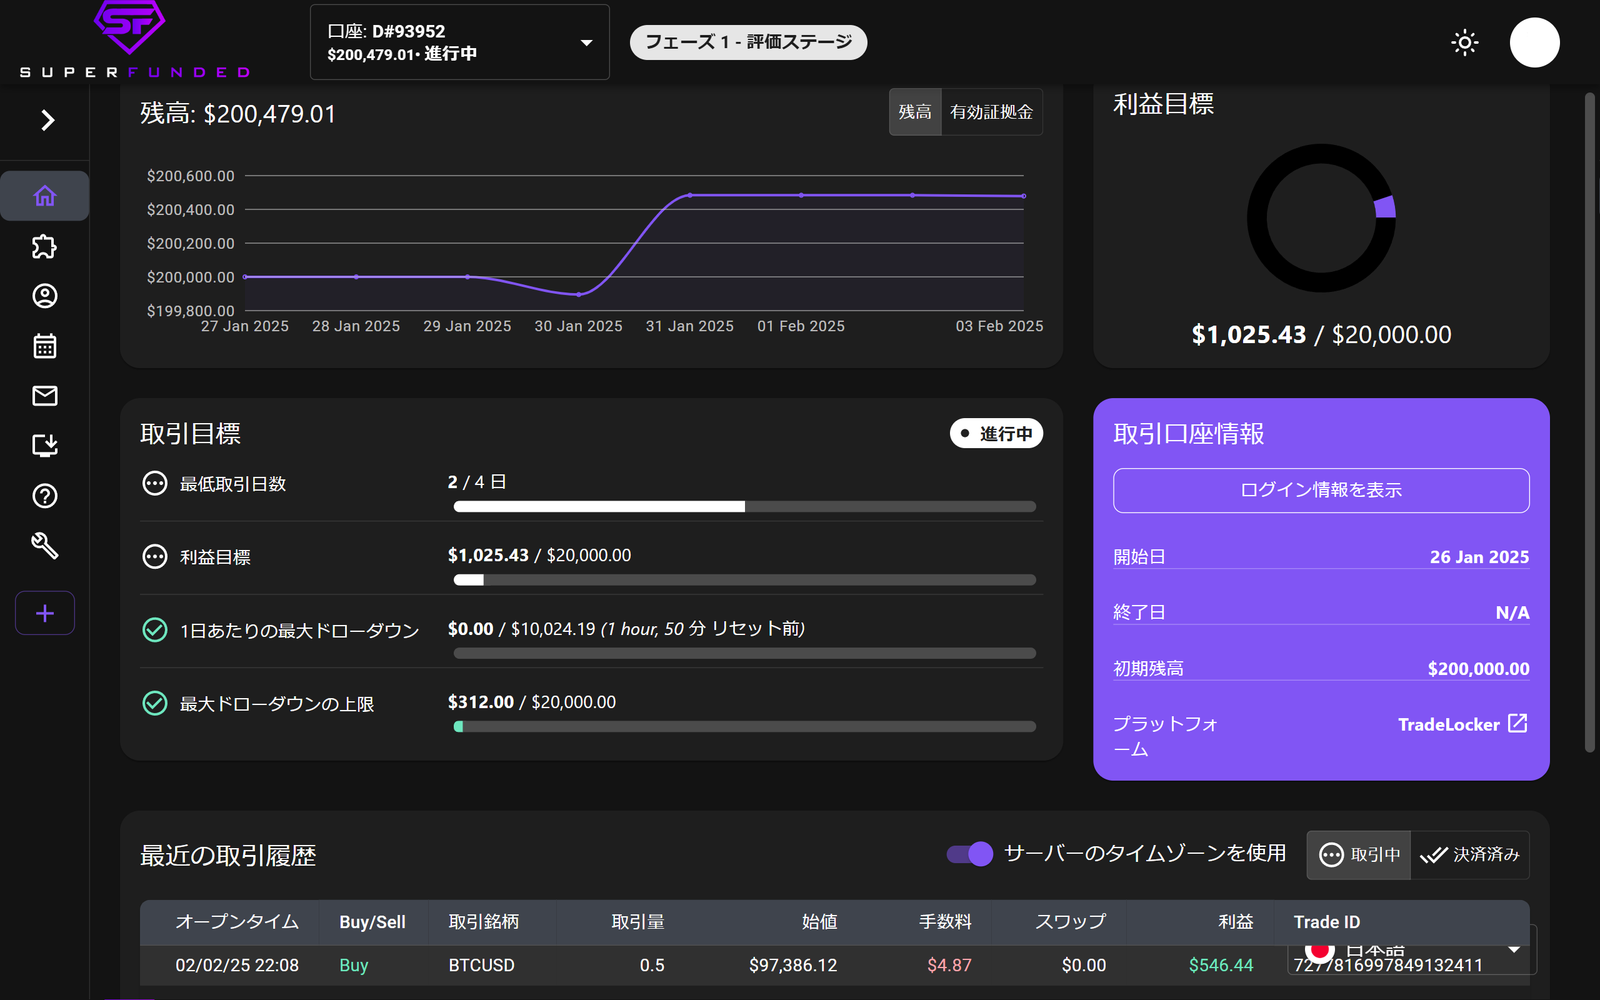Click the 手数料 column header
Screen dimensions: 1600x1000
(946, 922)
